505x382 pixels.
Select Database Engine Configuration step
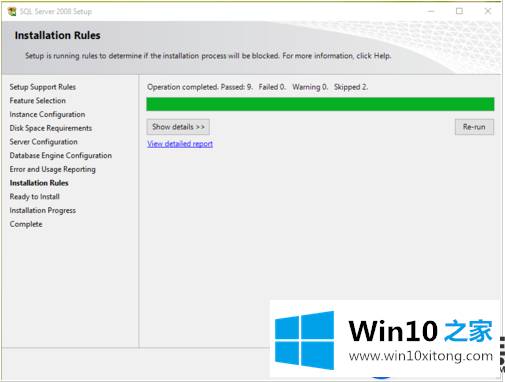61,155
